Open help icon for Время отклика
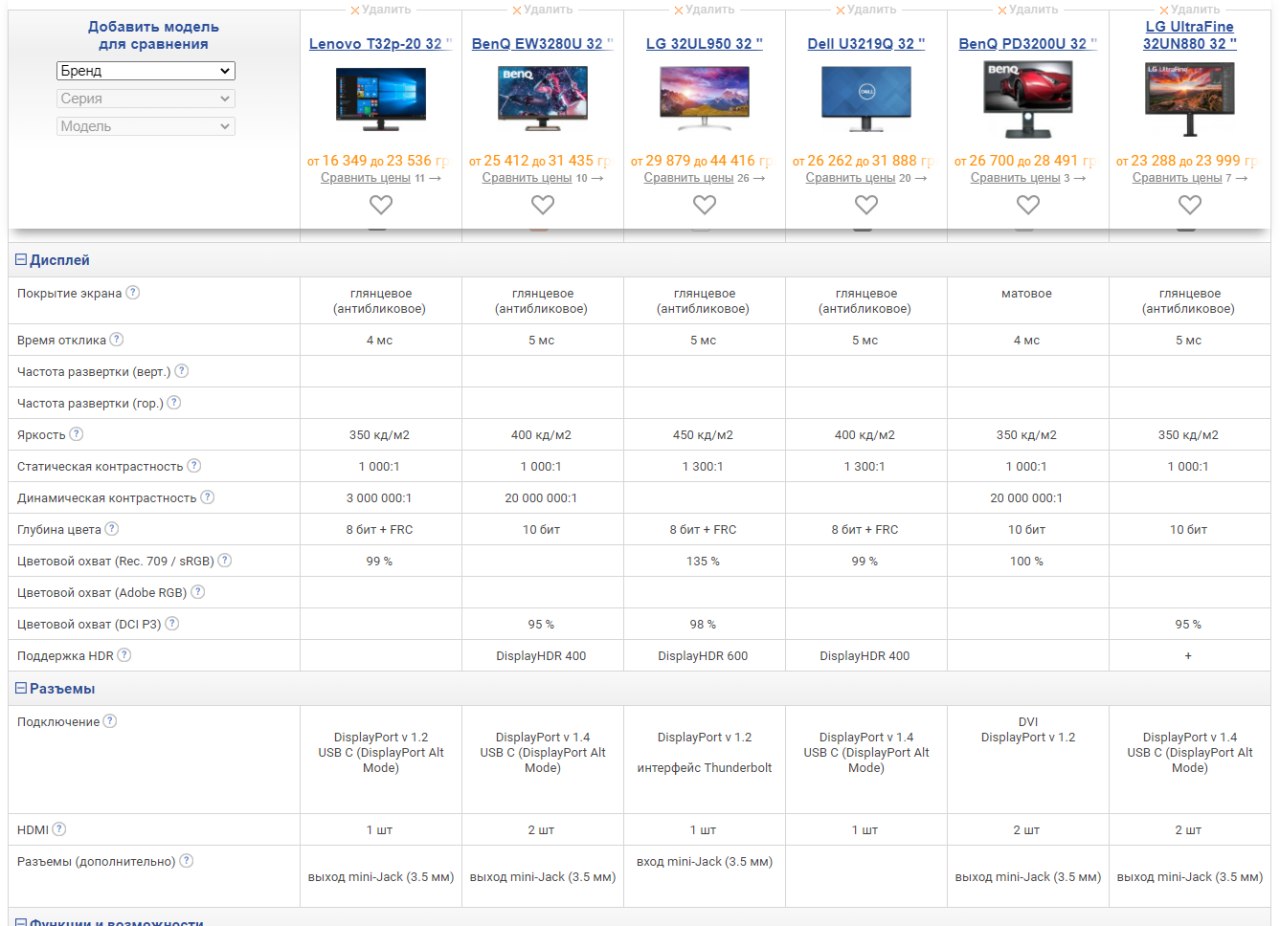 pos(117,340)
